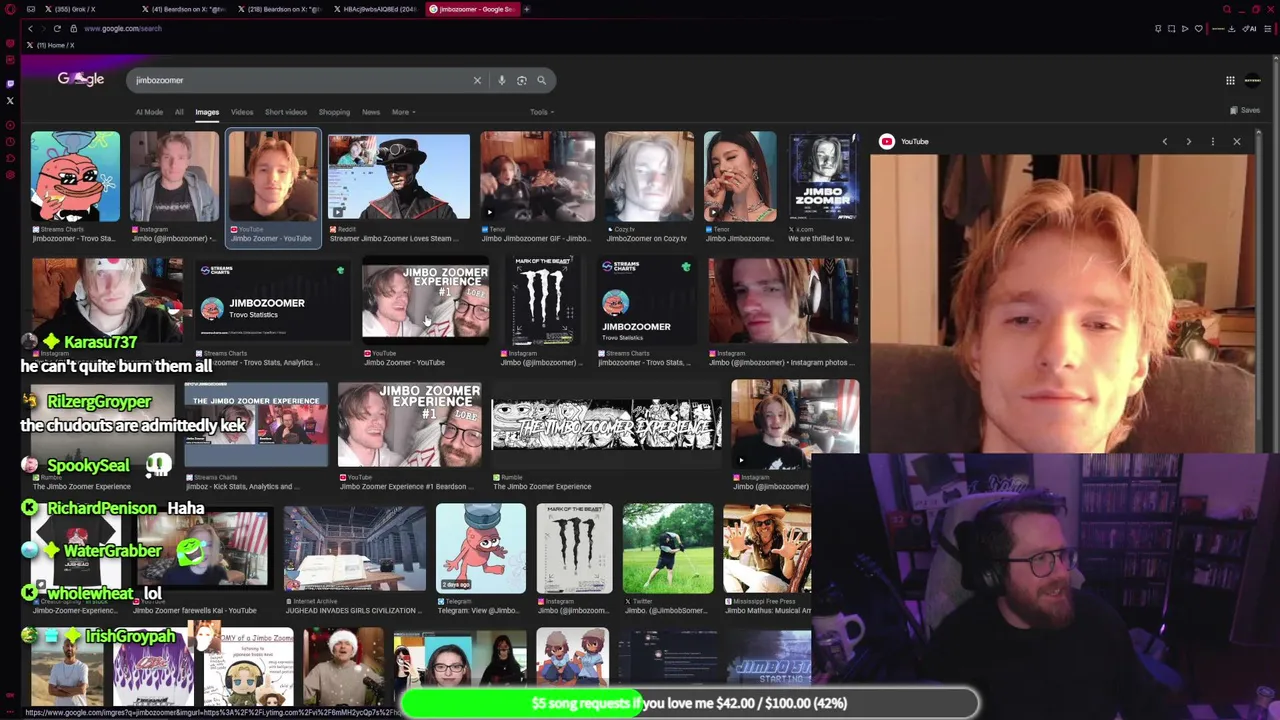The height and width of the screenshot is (720, 1280).
Task: Click the voice search microphone icon
Action: click(x=502, y=80)
